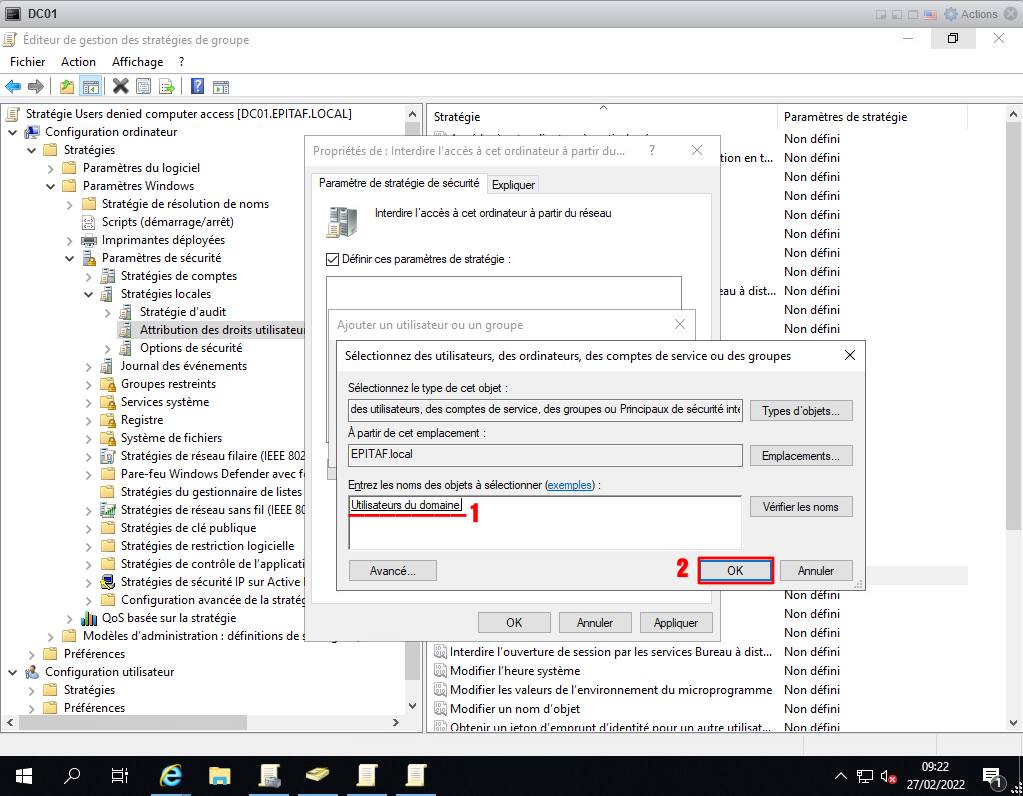Expand the 'Options de sécurité' node
This screenshot has width=1023, height=796.
[108, 348]
